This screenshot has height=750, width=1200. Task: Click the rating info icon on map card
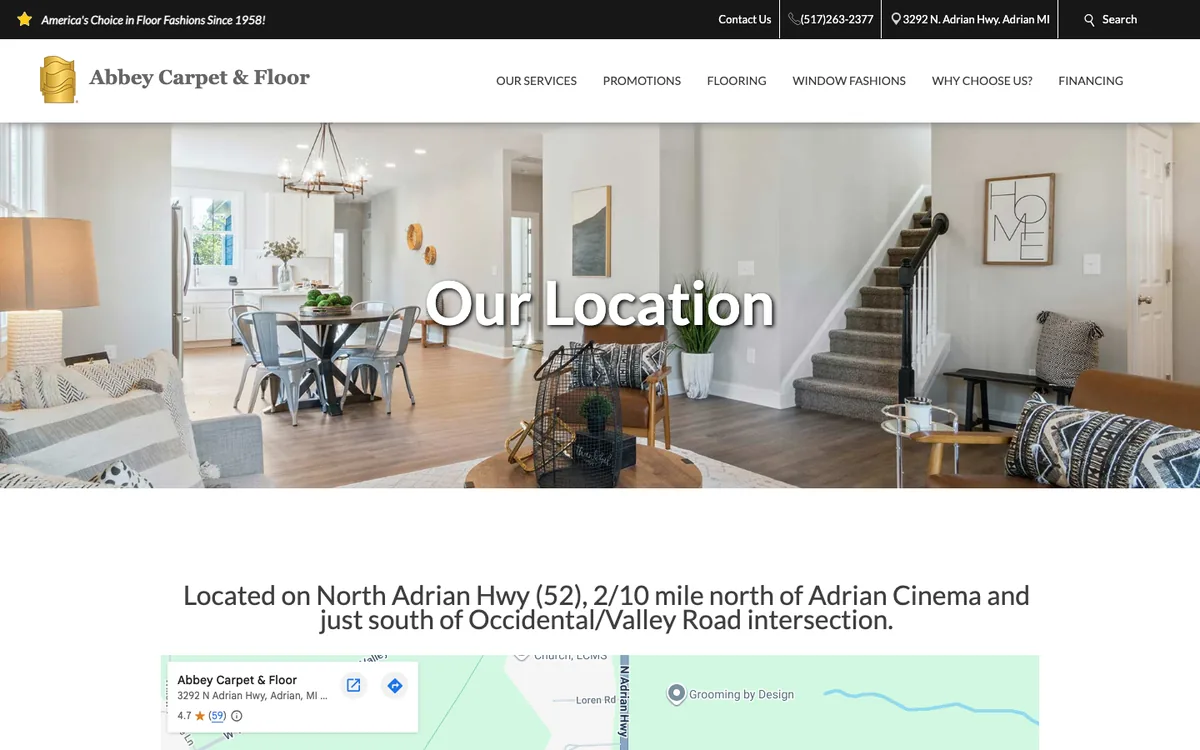[x=237, y=716]
